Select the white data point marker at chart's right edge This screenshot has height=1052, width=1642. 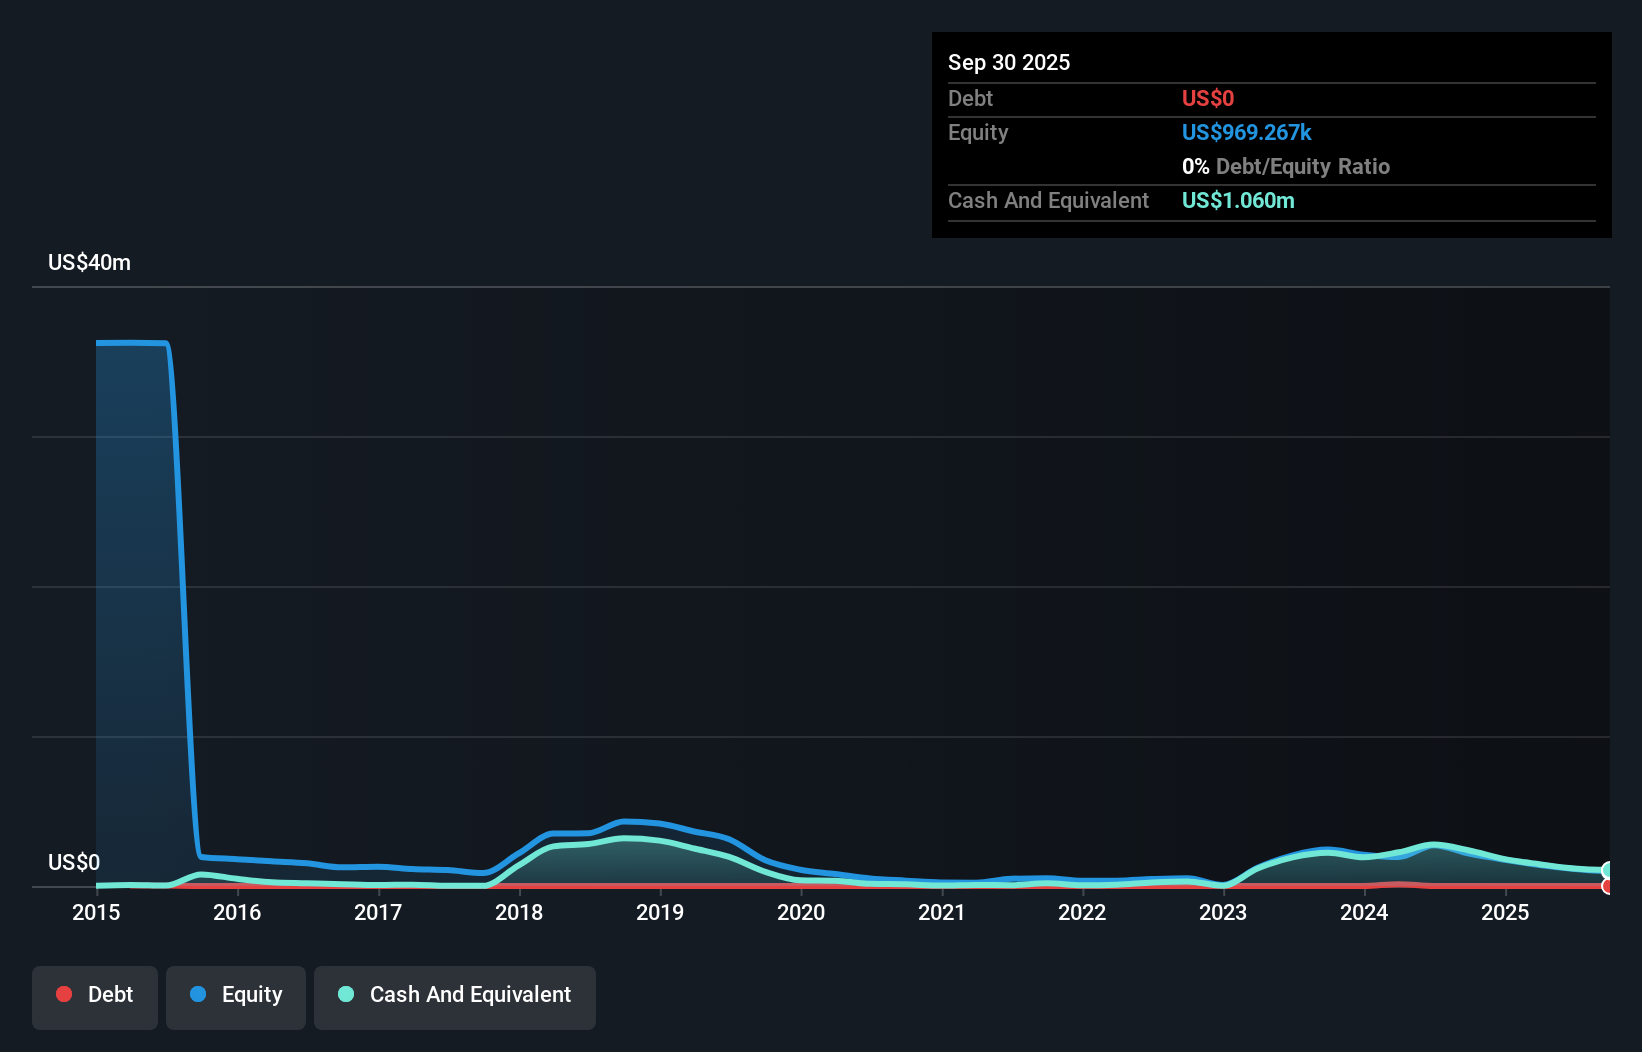click(x=1608, y=870)
